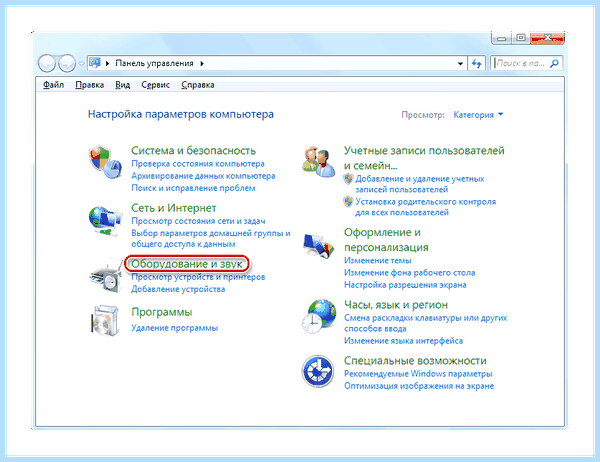
Task: Maximize the Control Panel window
Action: pos(520,38)
